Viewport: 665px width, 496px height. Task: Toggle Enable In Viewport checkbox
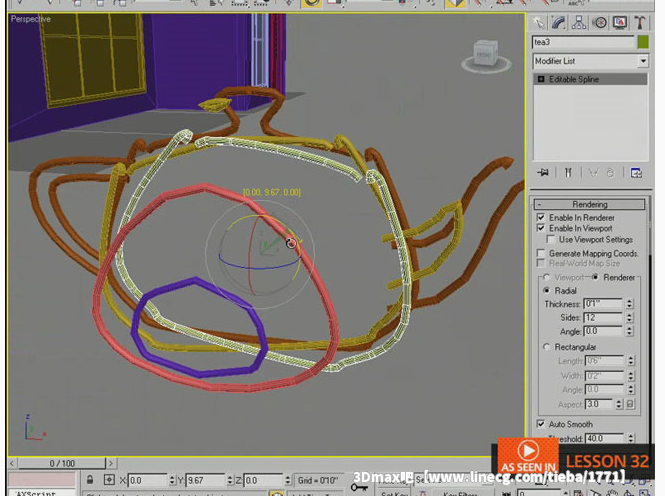(x=542, y=228)
